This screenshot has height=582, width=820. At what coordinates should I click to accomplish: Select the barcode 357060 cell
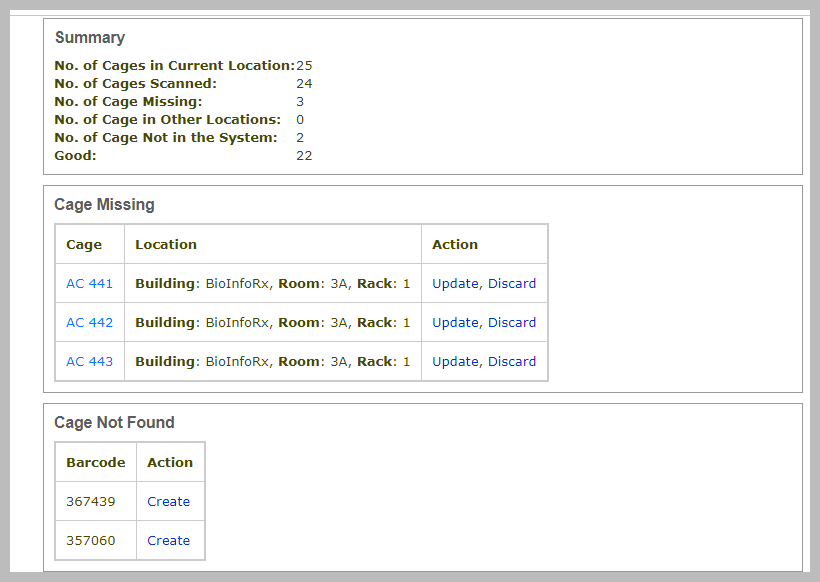(x=90, y=540)
